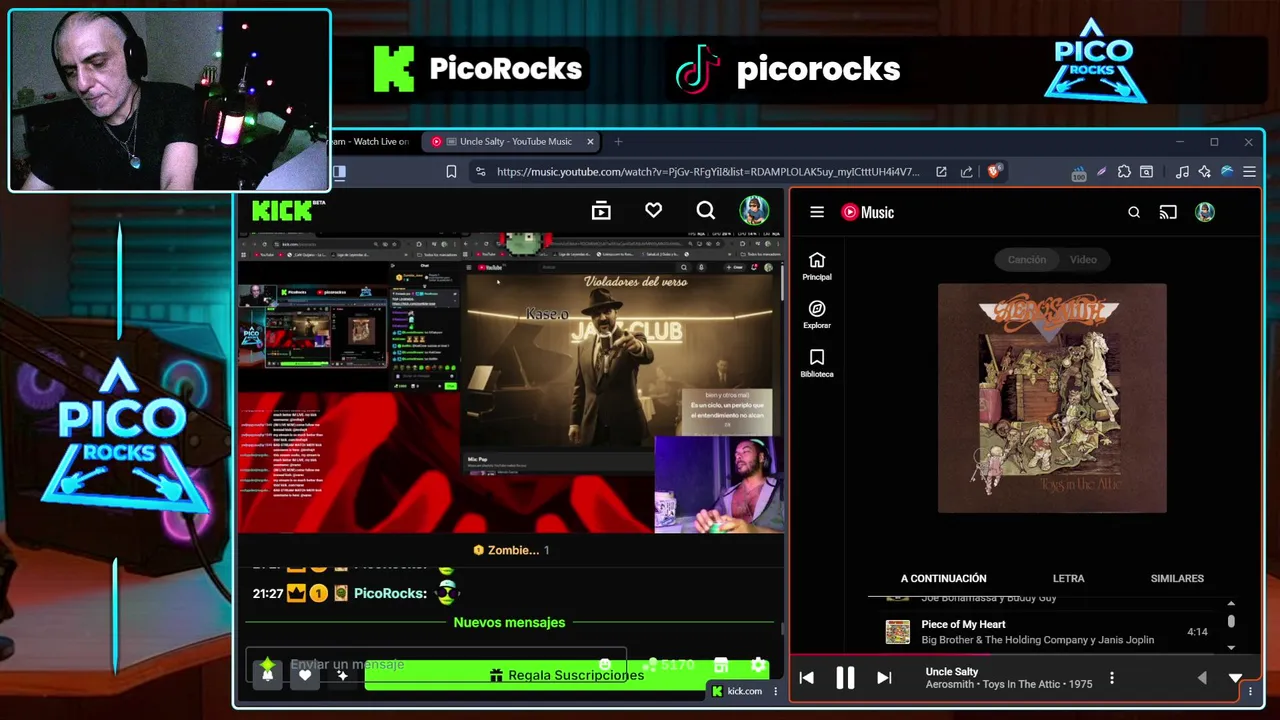Click the Toys in the Attic album art
The width and height of the screenshot is (1280, 720).
click(1052, 398)
